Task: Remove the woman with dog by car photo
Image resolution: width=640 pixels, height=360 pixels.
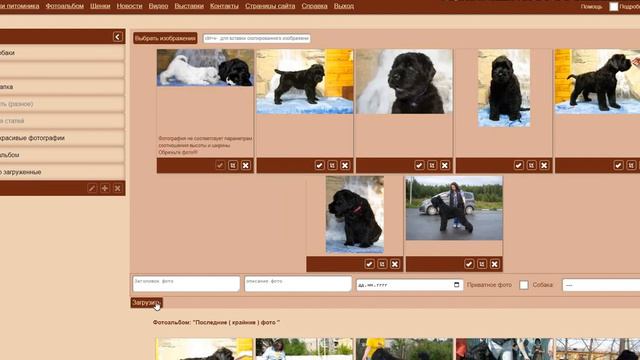Action: tap(494, 264)
